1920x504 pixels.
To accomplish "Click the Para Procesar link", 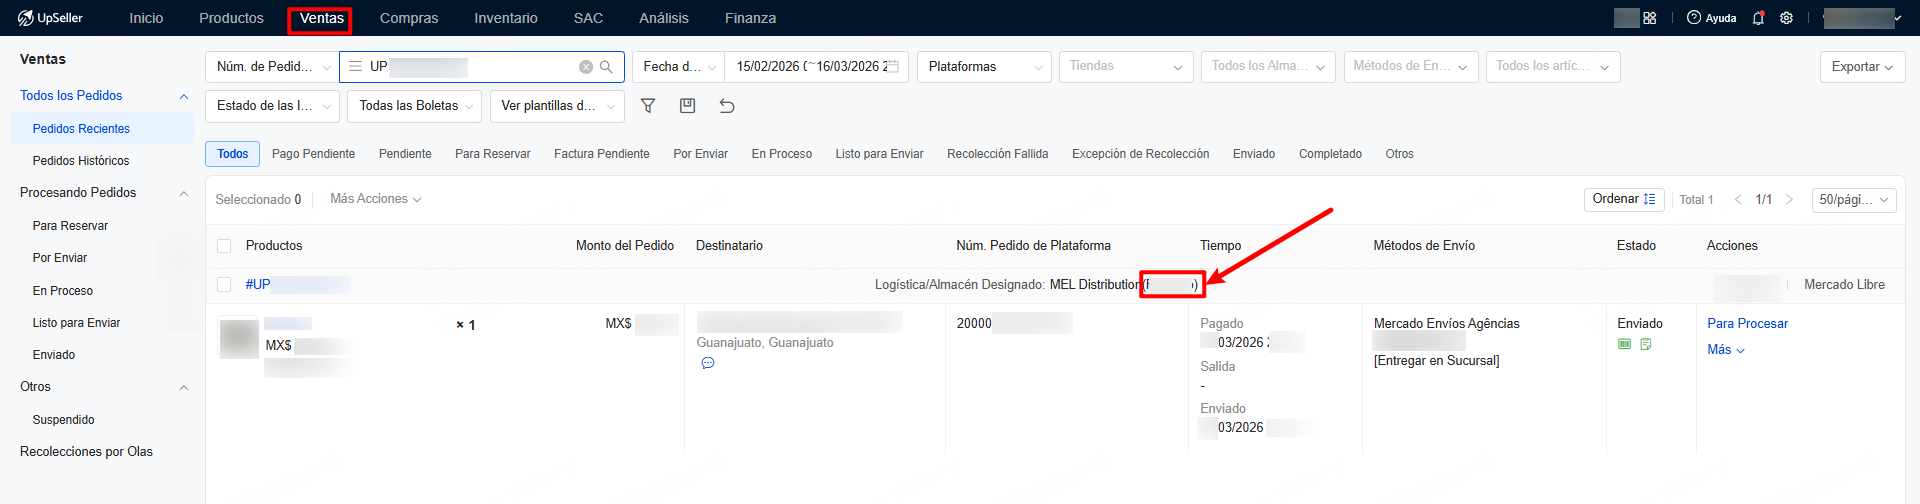I will (x=1747, y=323).
